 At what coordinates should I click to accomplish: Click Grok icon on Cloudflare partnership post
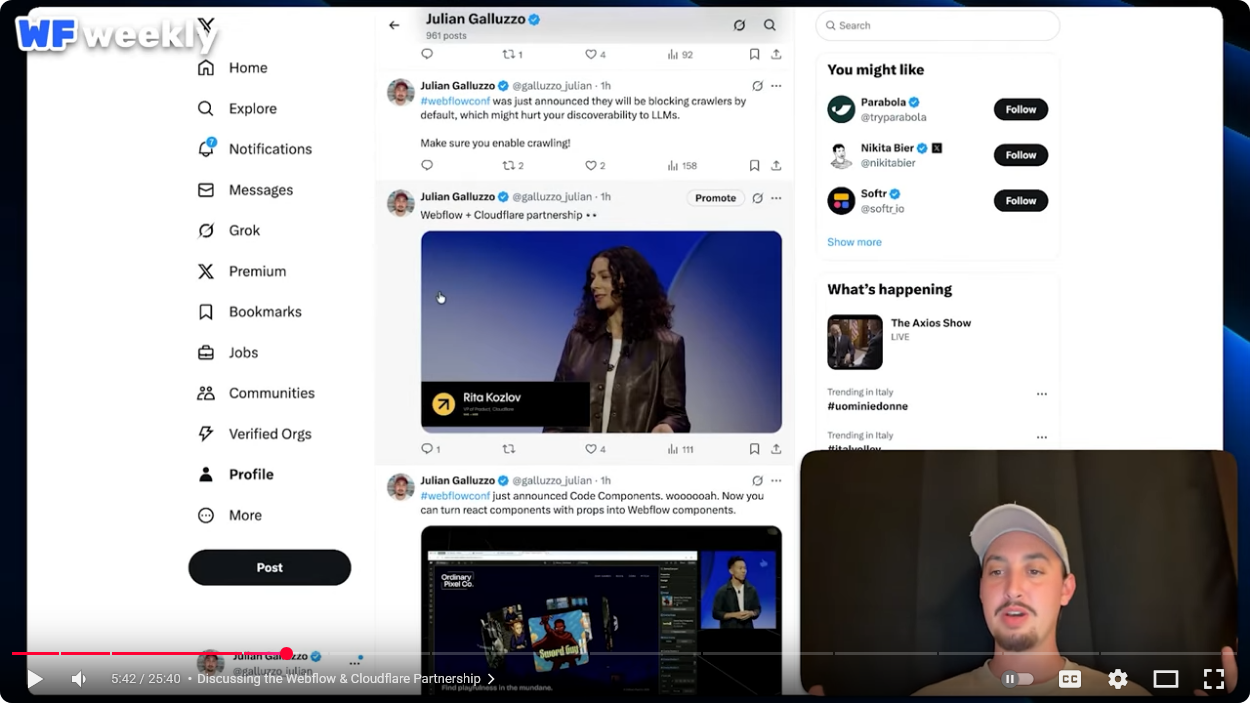757,198
